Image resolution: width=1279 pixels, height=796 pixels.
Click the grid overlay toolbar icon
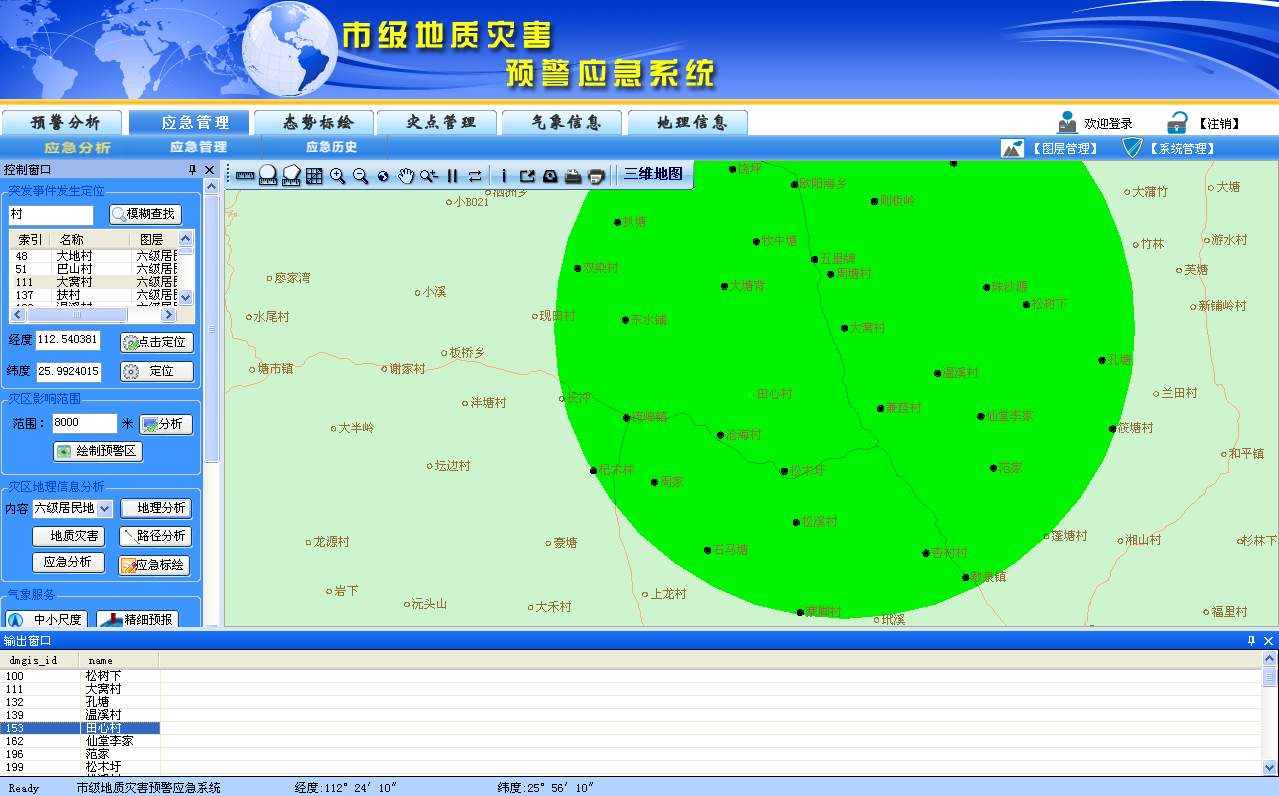(316, 176)
